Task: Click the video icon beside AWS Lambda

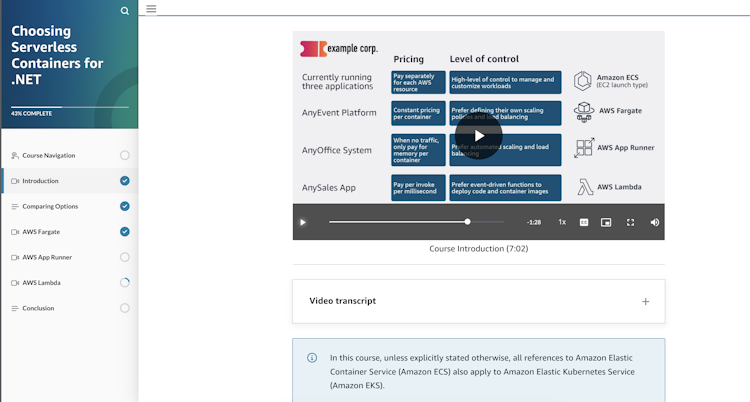Action: (15, 283)
